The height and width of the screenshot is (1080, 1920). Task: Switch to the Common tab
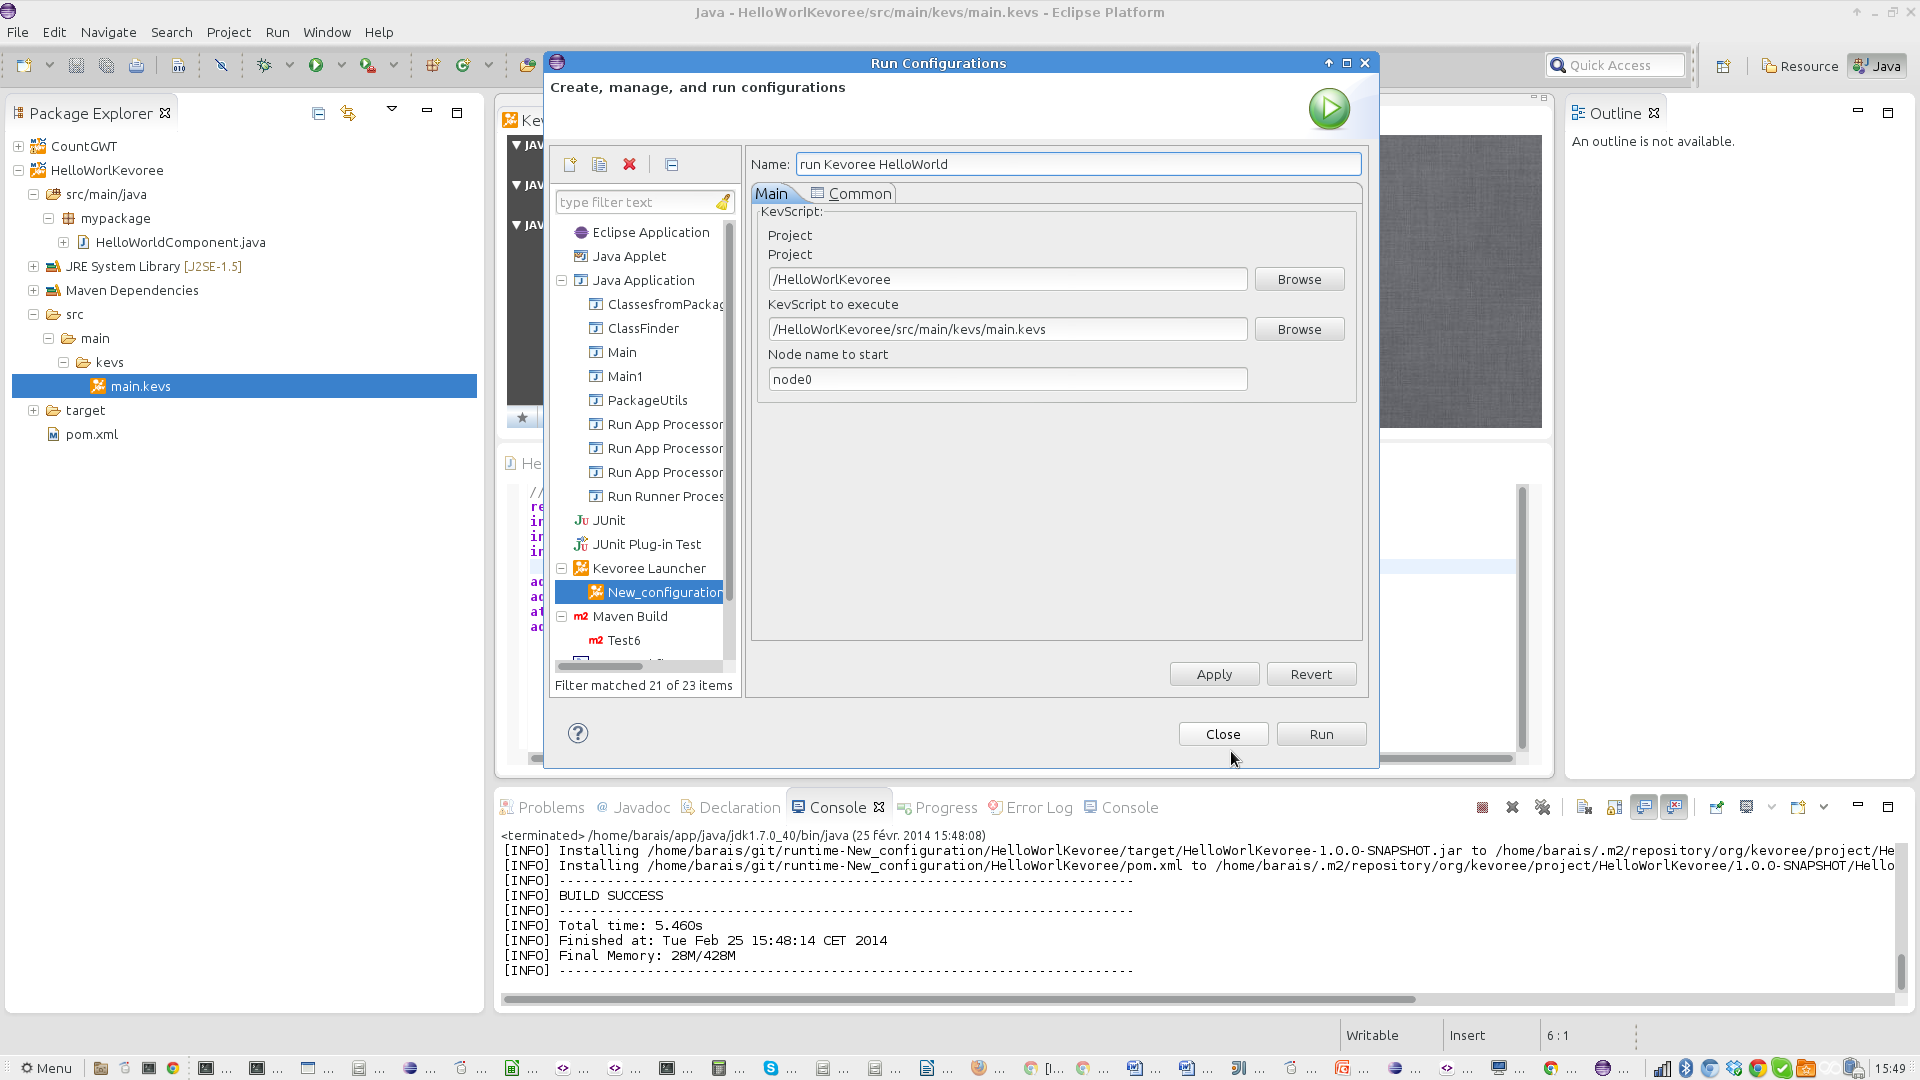(x=851, y=194)
